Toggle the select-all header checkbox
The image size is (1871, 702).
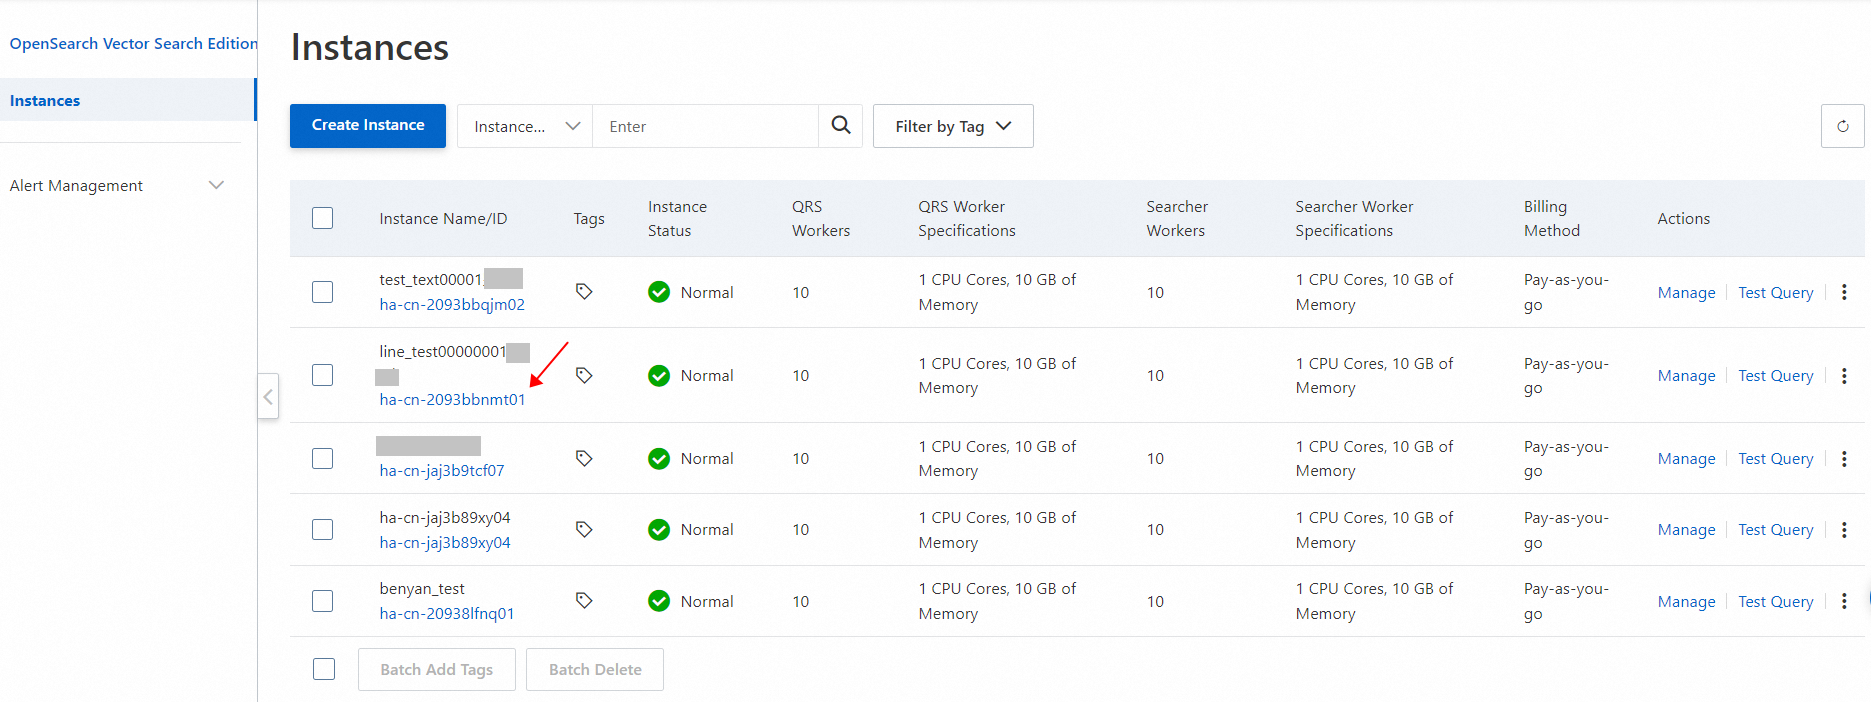pos(322,218)
